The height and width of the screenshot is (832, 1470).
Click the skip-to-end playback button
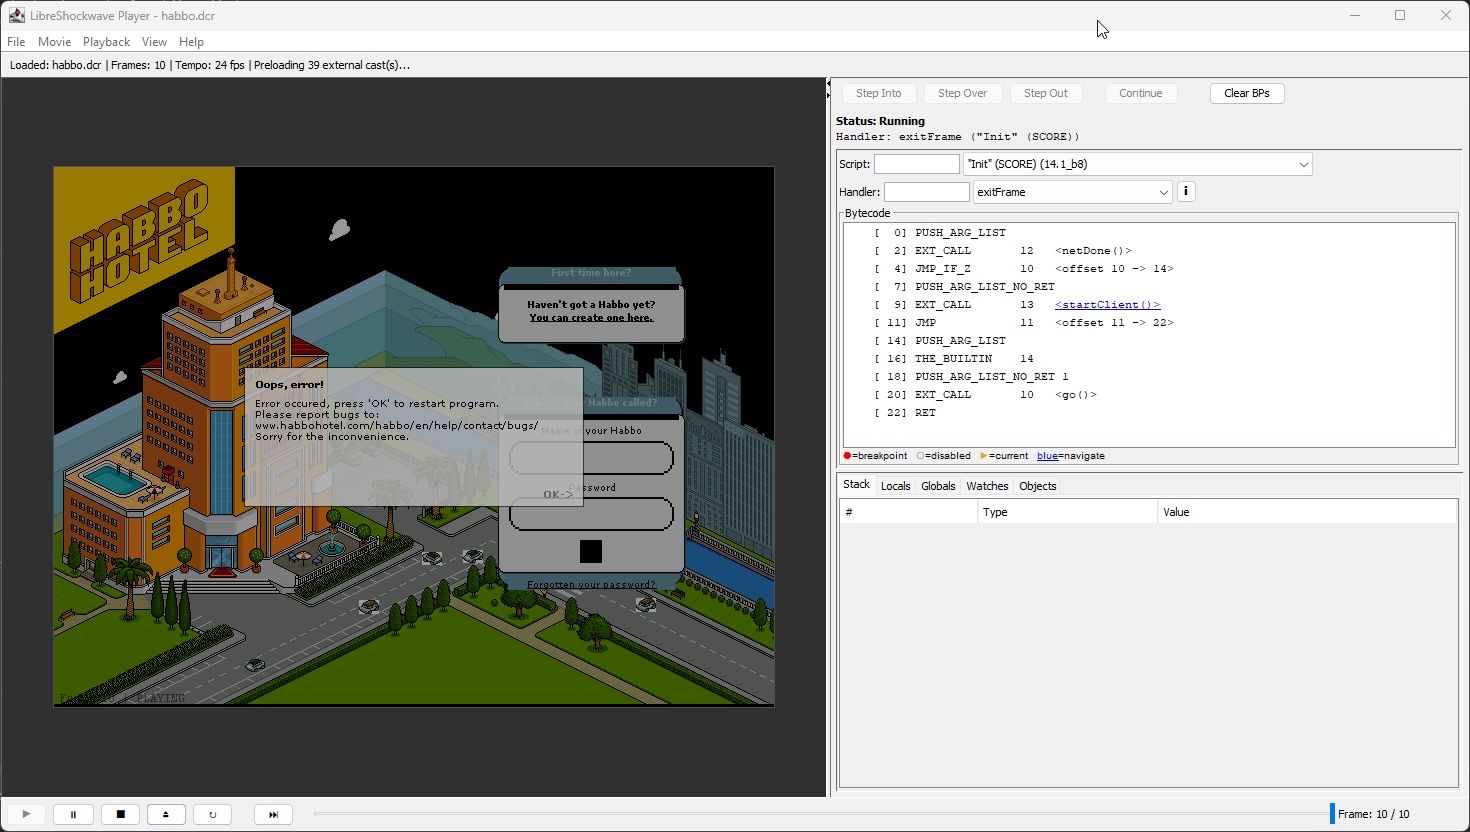pyautogui.click(x=273, y=814)
